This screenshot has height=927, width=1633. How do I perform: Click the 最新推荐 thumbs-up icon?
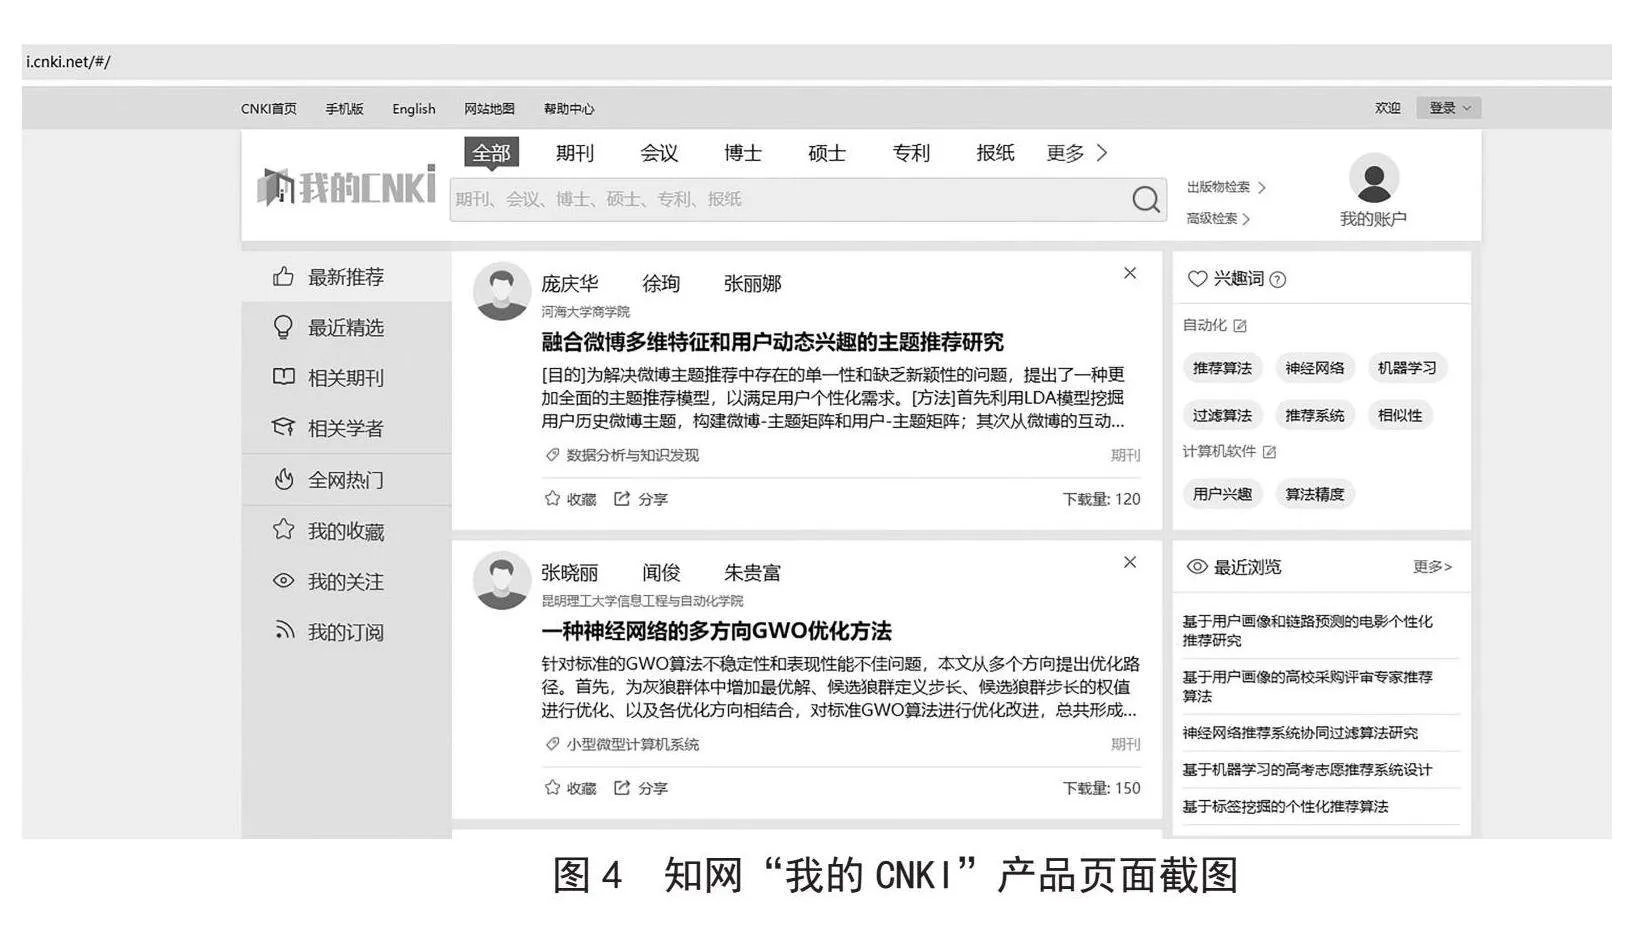[283, 277]
